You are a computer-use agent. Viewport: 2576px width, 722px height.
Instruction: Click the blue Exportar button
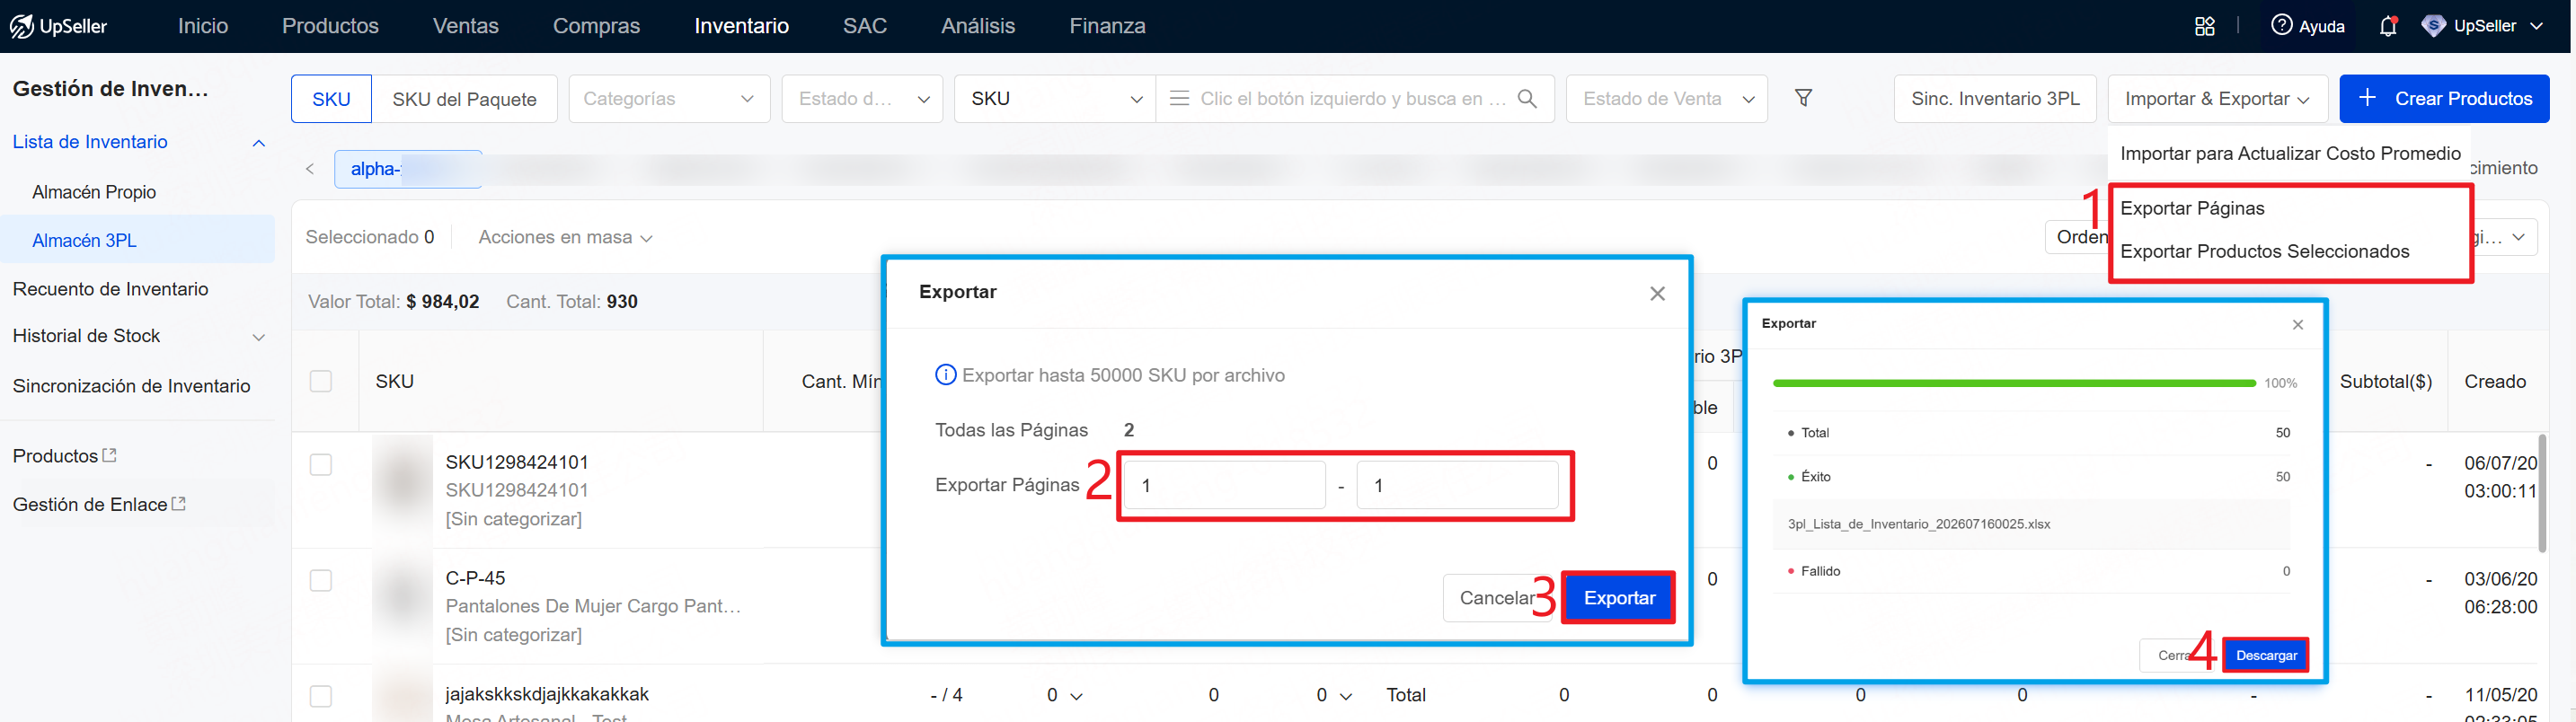click(1618, 597)
